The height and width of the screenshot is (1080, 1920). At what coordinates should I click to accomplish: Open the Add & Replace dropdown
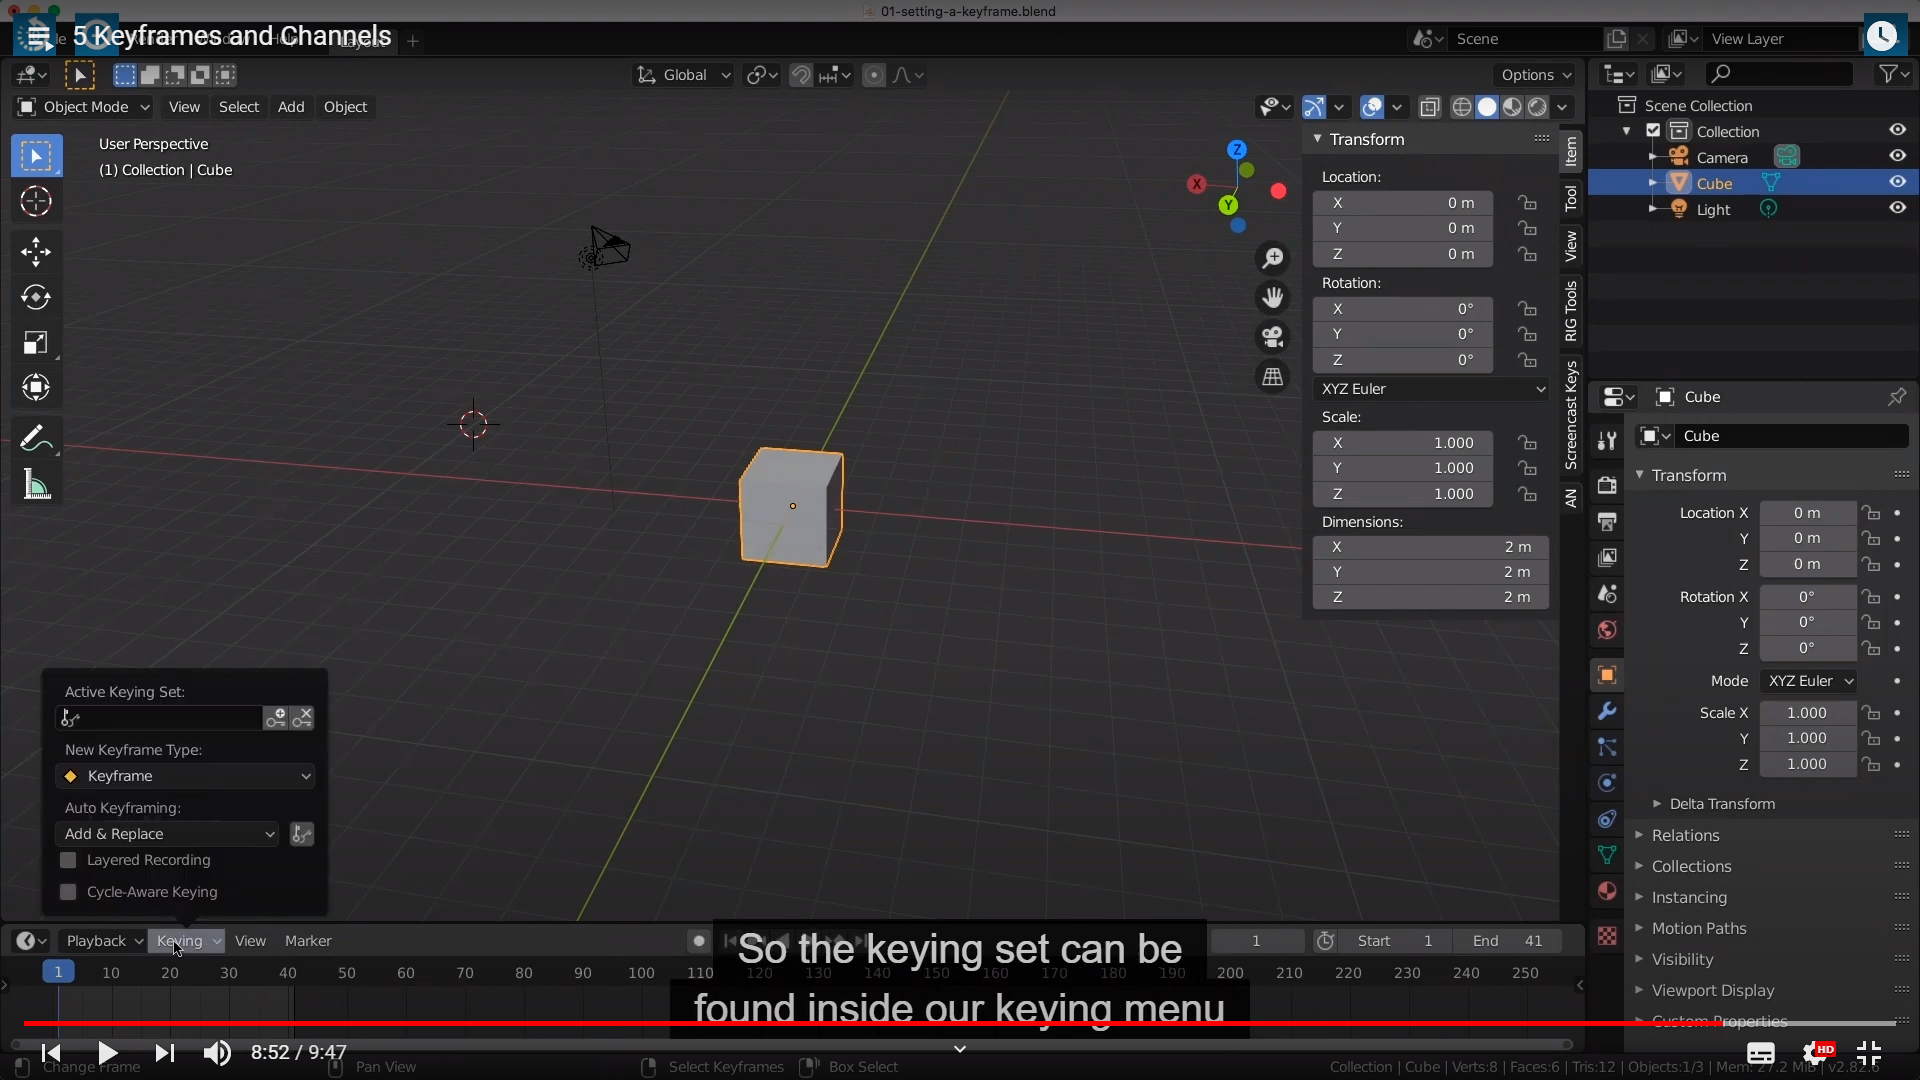(168, 834)
